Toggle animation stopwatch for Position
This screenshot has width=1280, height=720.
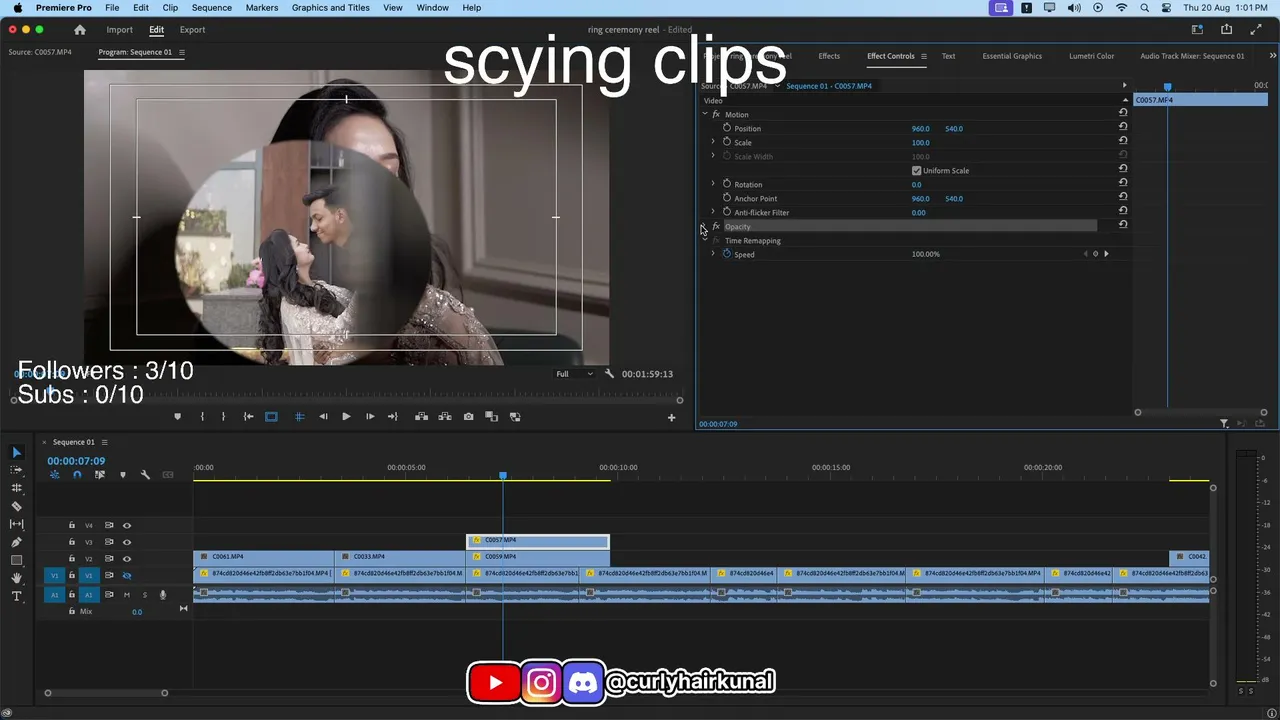tap(727, 128)
